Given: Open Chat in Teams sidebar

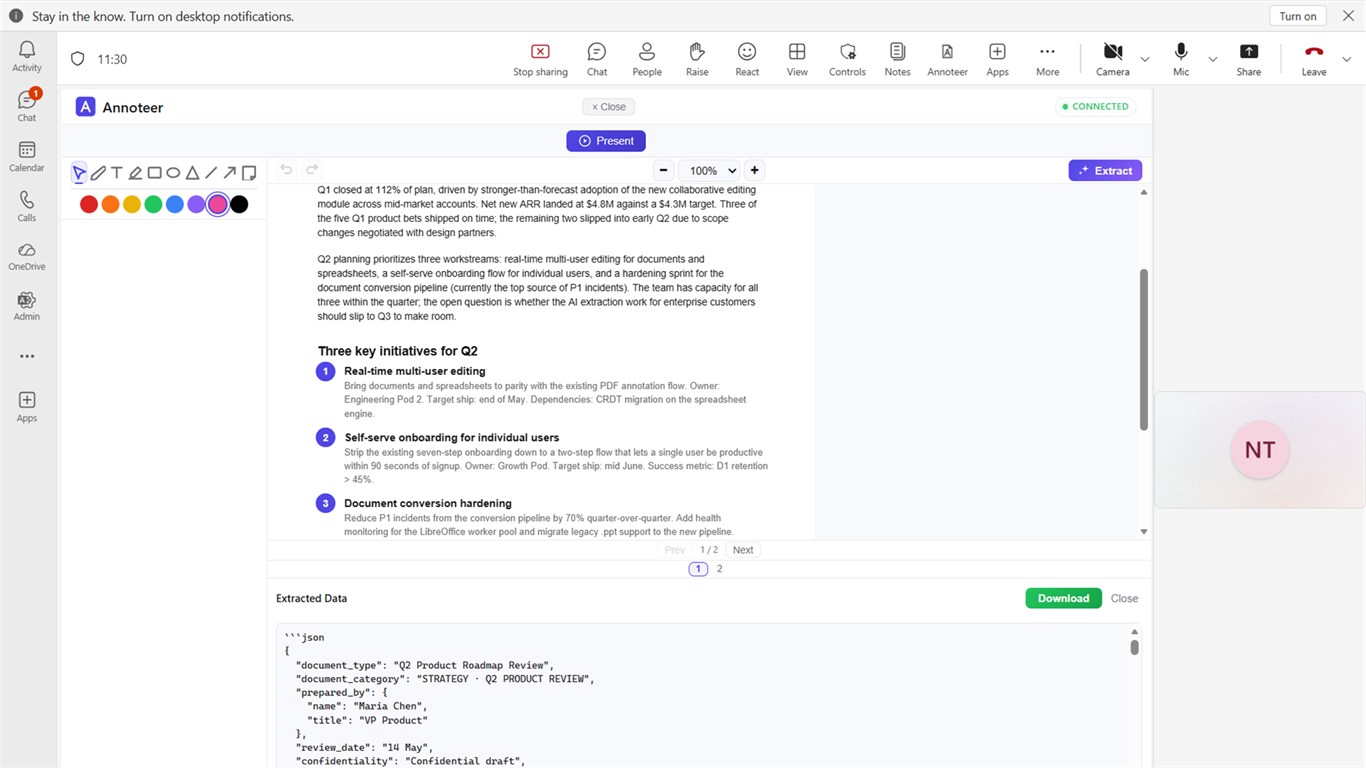Looking at the screenshot, I should pyautogui.click(x=27, y=106).
